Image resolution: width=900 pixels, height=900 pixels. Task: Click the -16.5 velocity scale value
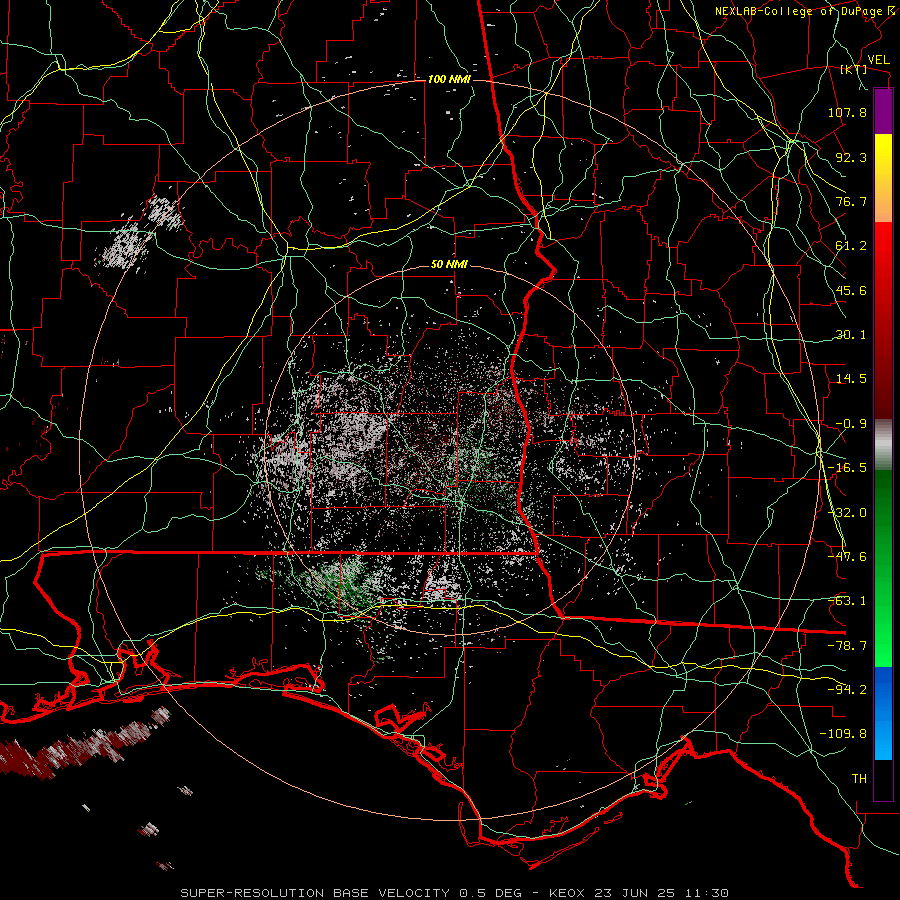847,468
